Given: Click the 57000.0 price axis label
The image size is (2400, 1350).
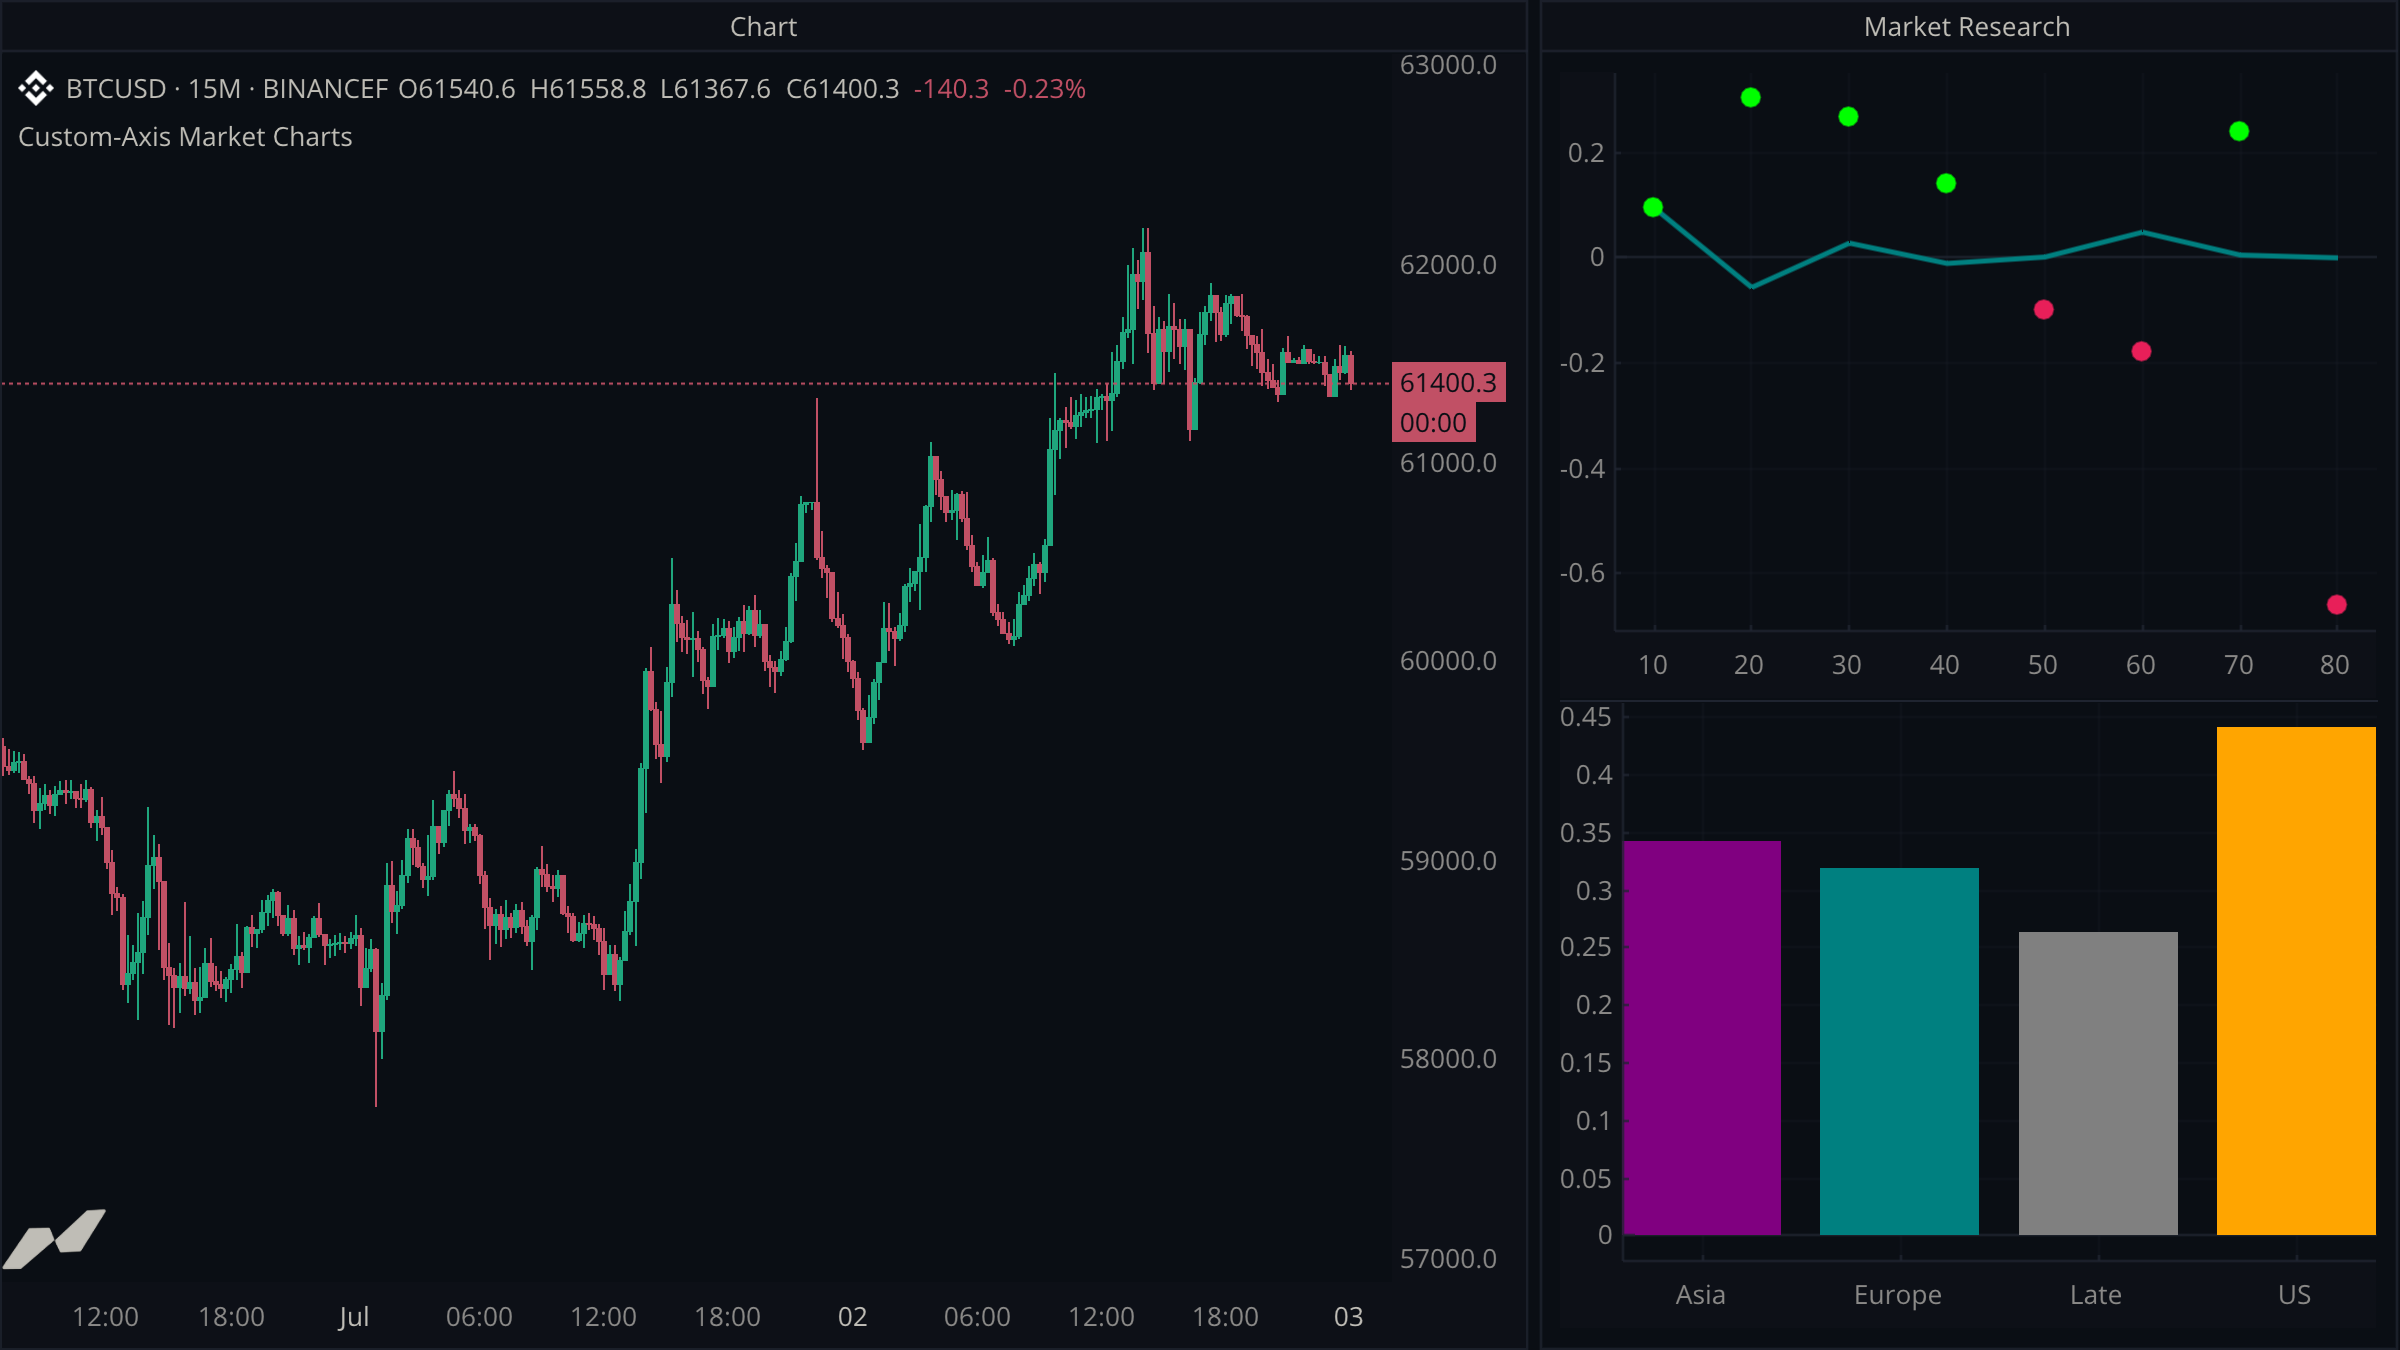Looking at the screenshot, I should 1448,1259.
